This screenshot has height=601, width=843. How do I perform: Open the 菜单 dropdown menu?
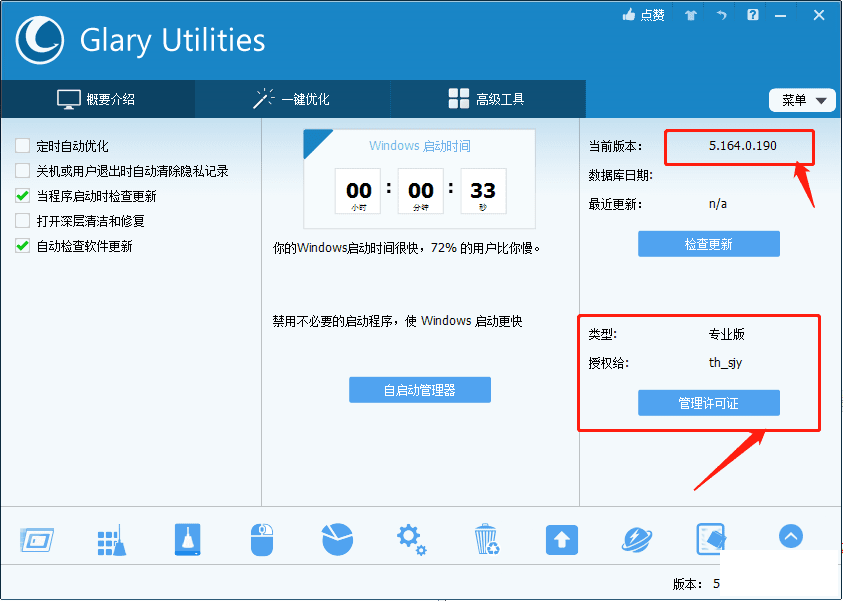coord(802,100)
